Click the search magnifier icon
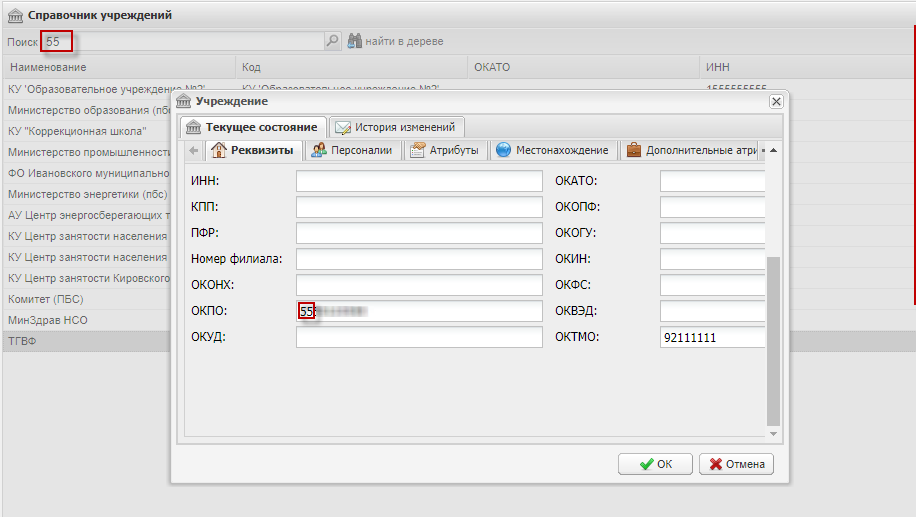The image size is (916, 517). pos(333,41)
